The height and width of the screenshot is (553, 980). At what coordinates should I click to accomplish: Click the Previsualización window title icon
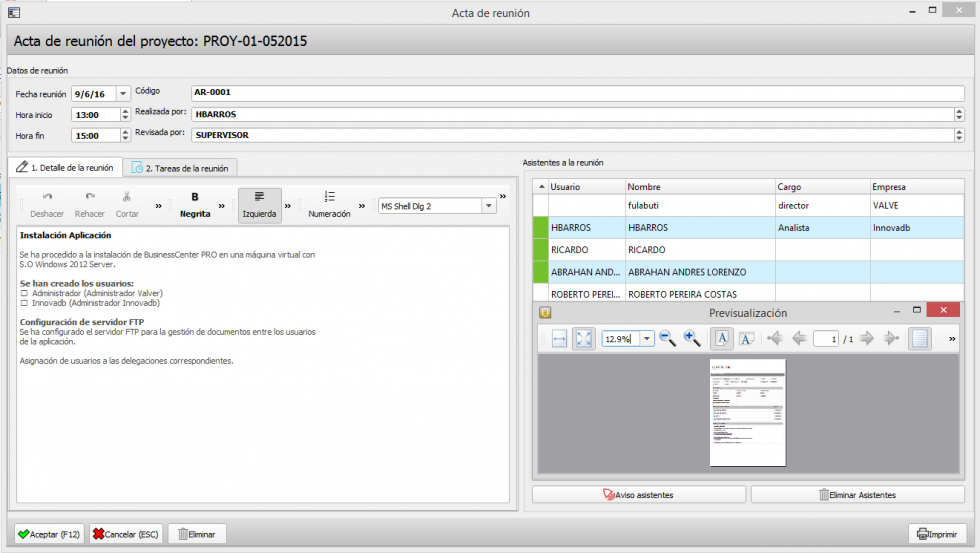tap(545, 312)
